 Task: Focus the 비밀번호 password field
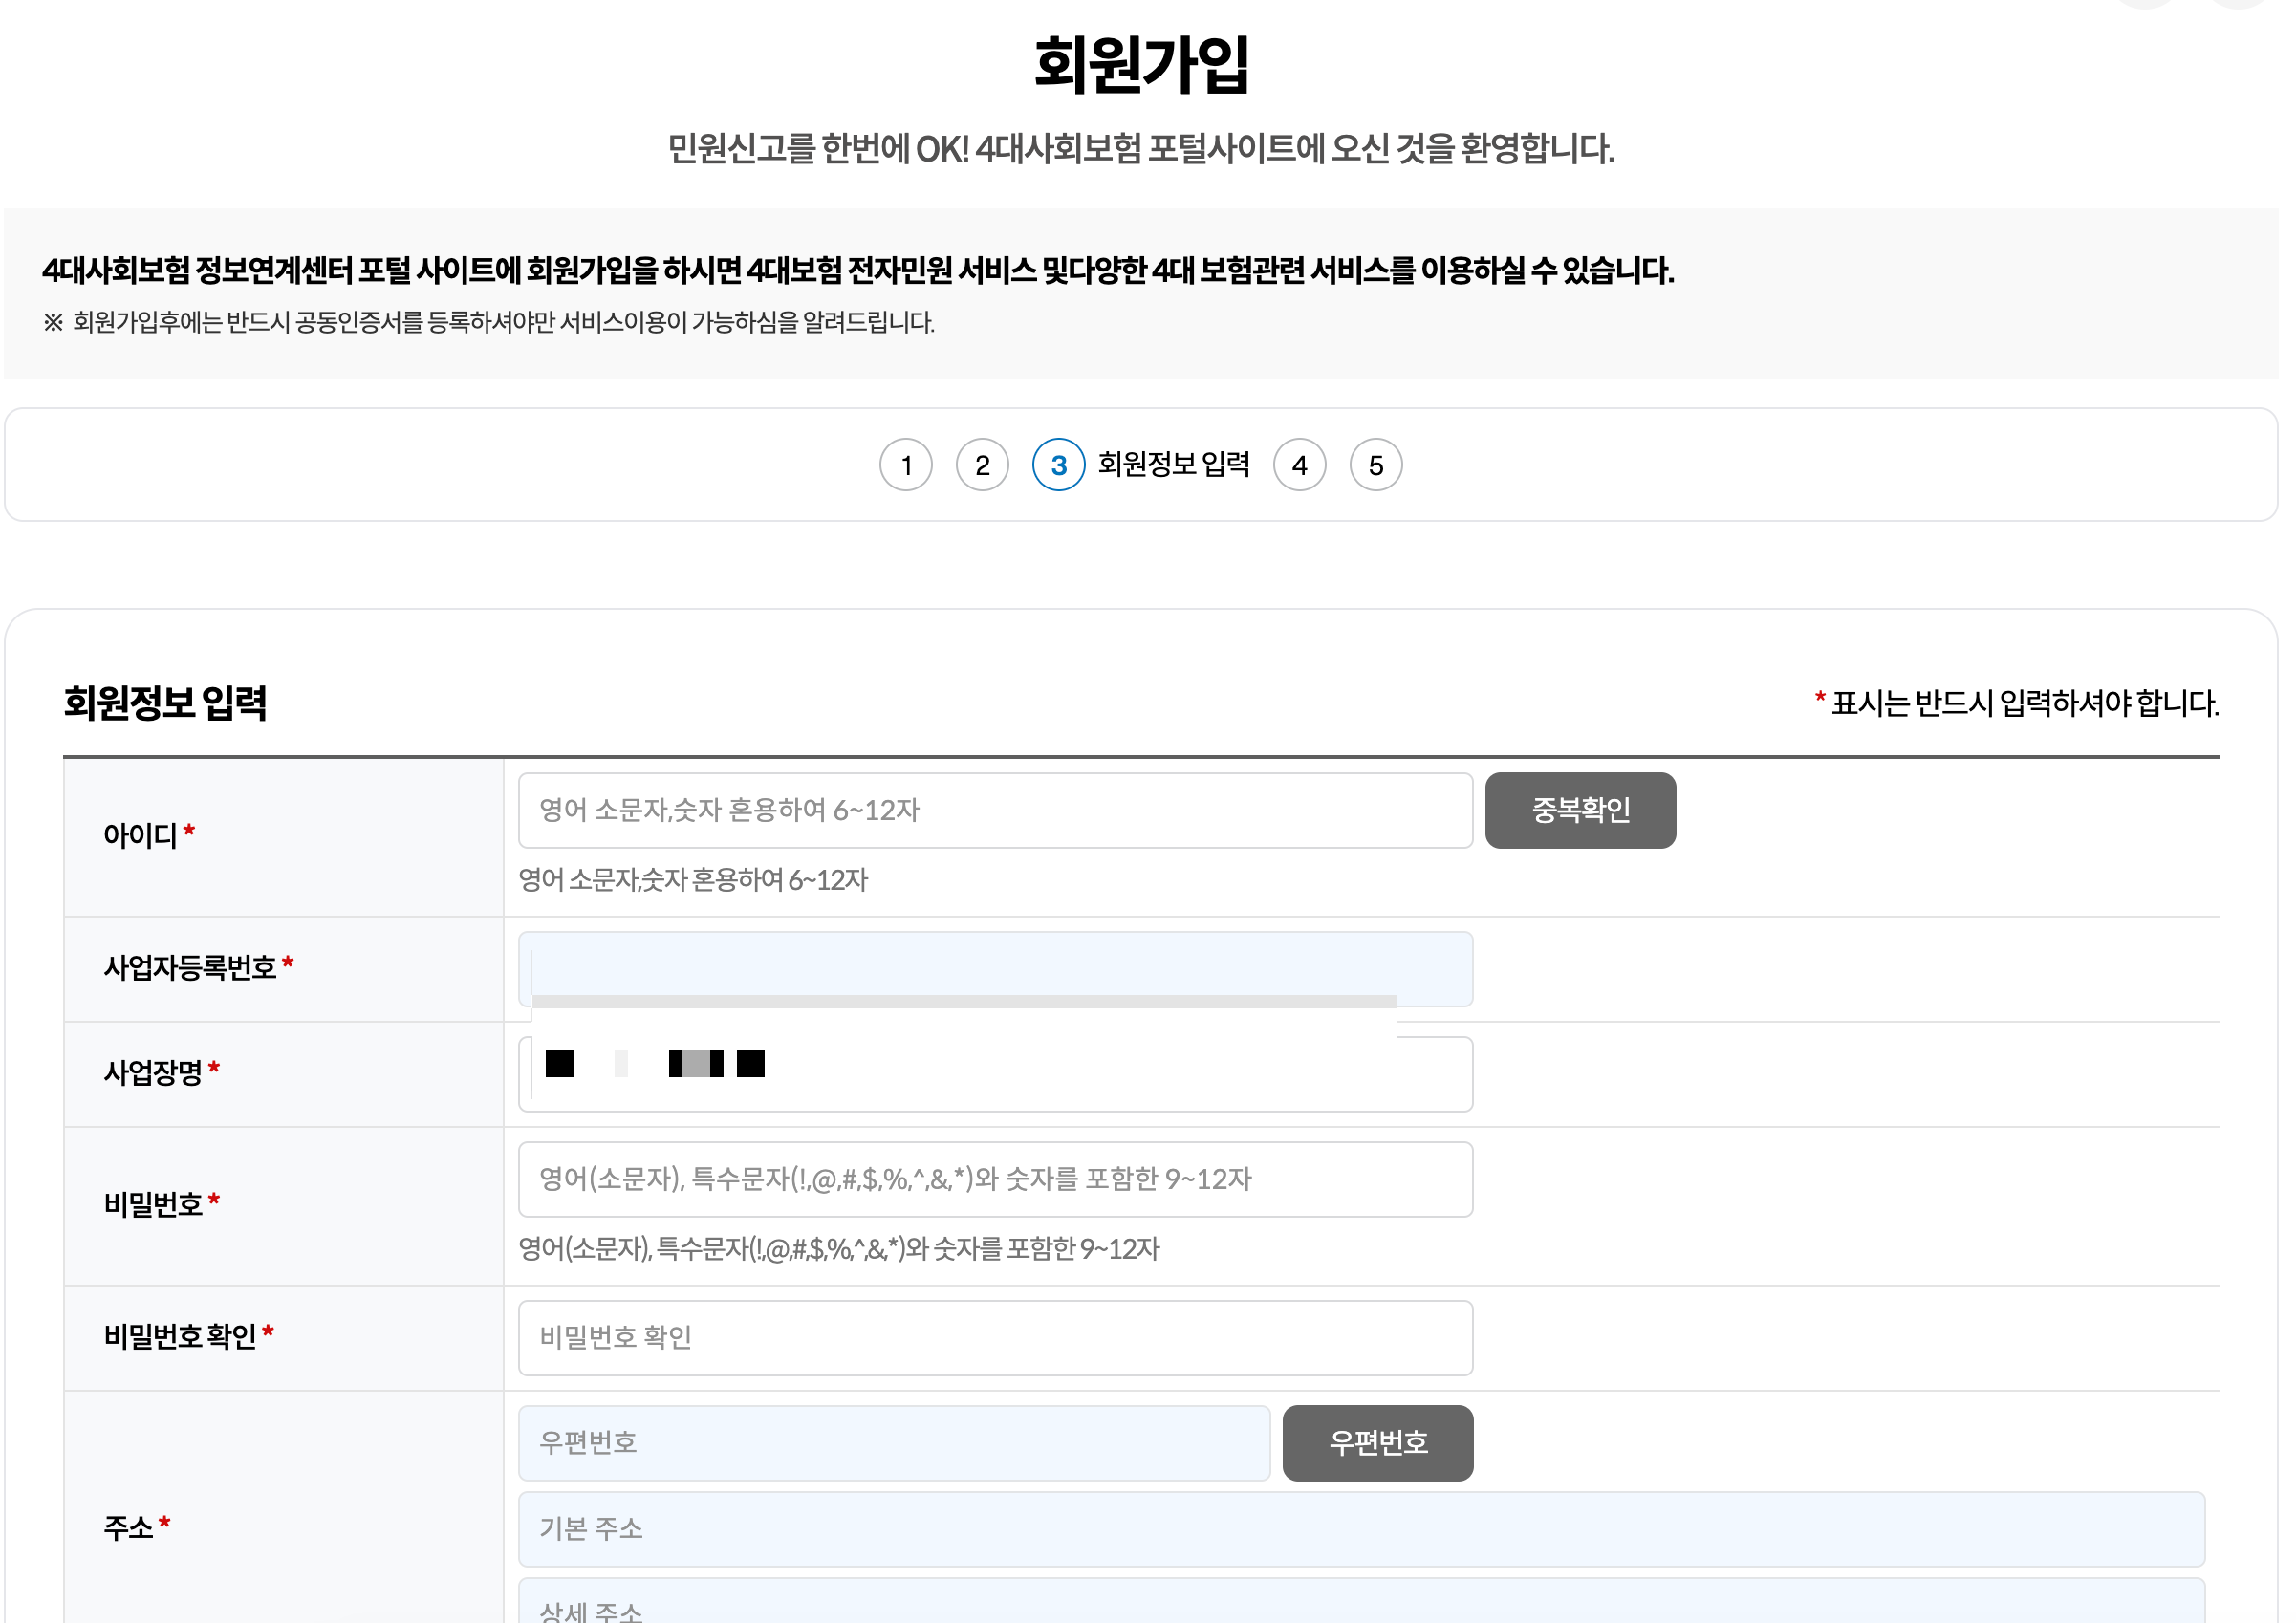click(994, 1179)
